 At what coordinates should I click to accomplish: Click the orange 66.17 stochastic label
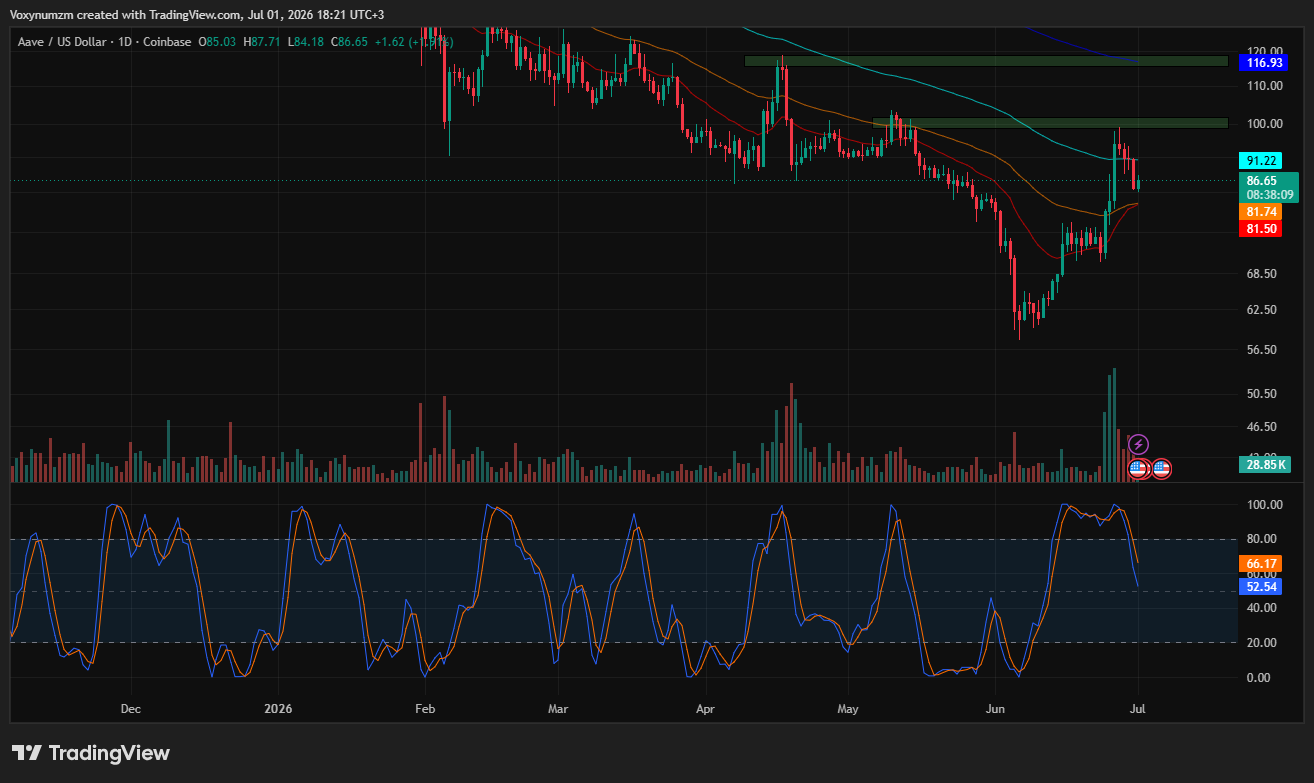(1259, 564)
